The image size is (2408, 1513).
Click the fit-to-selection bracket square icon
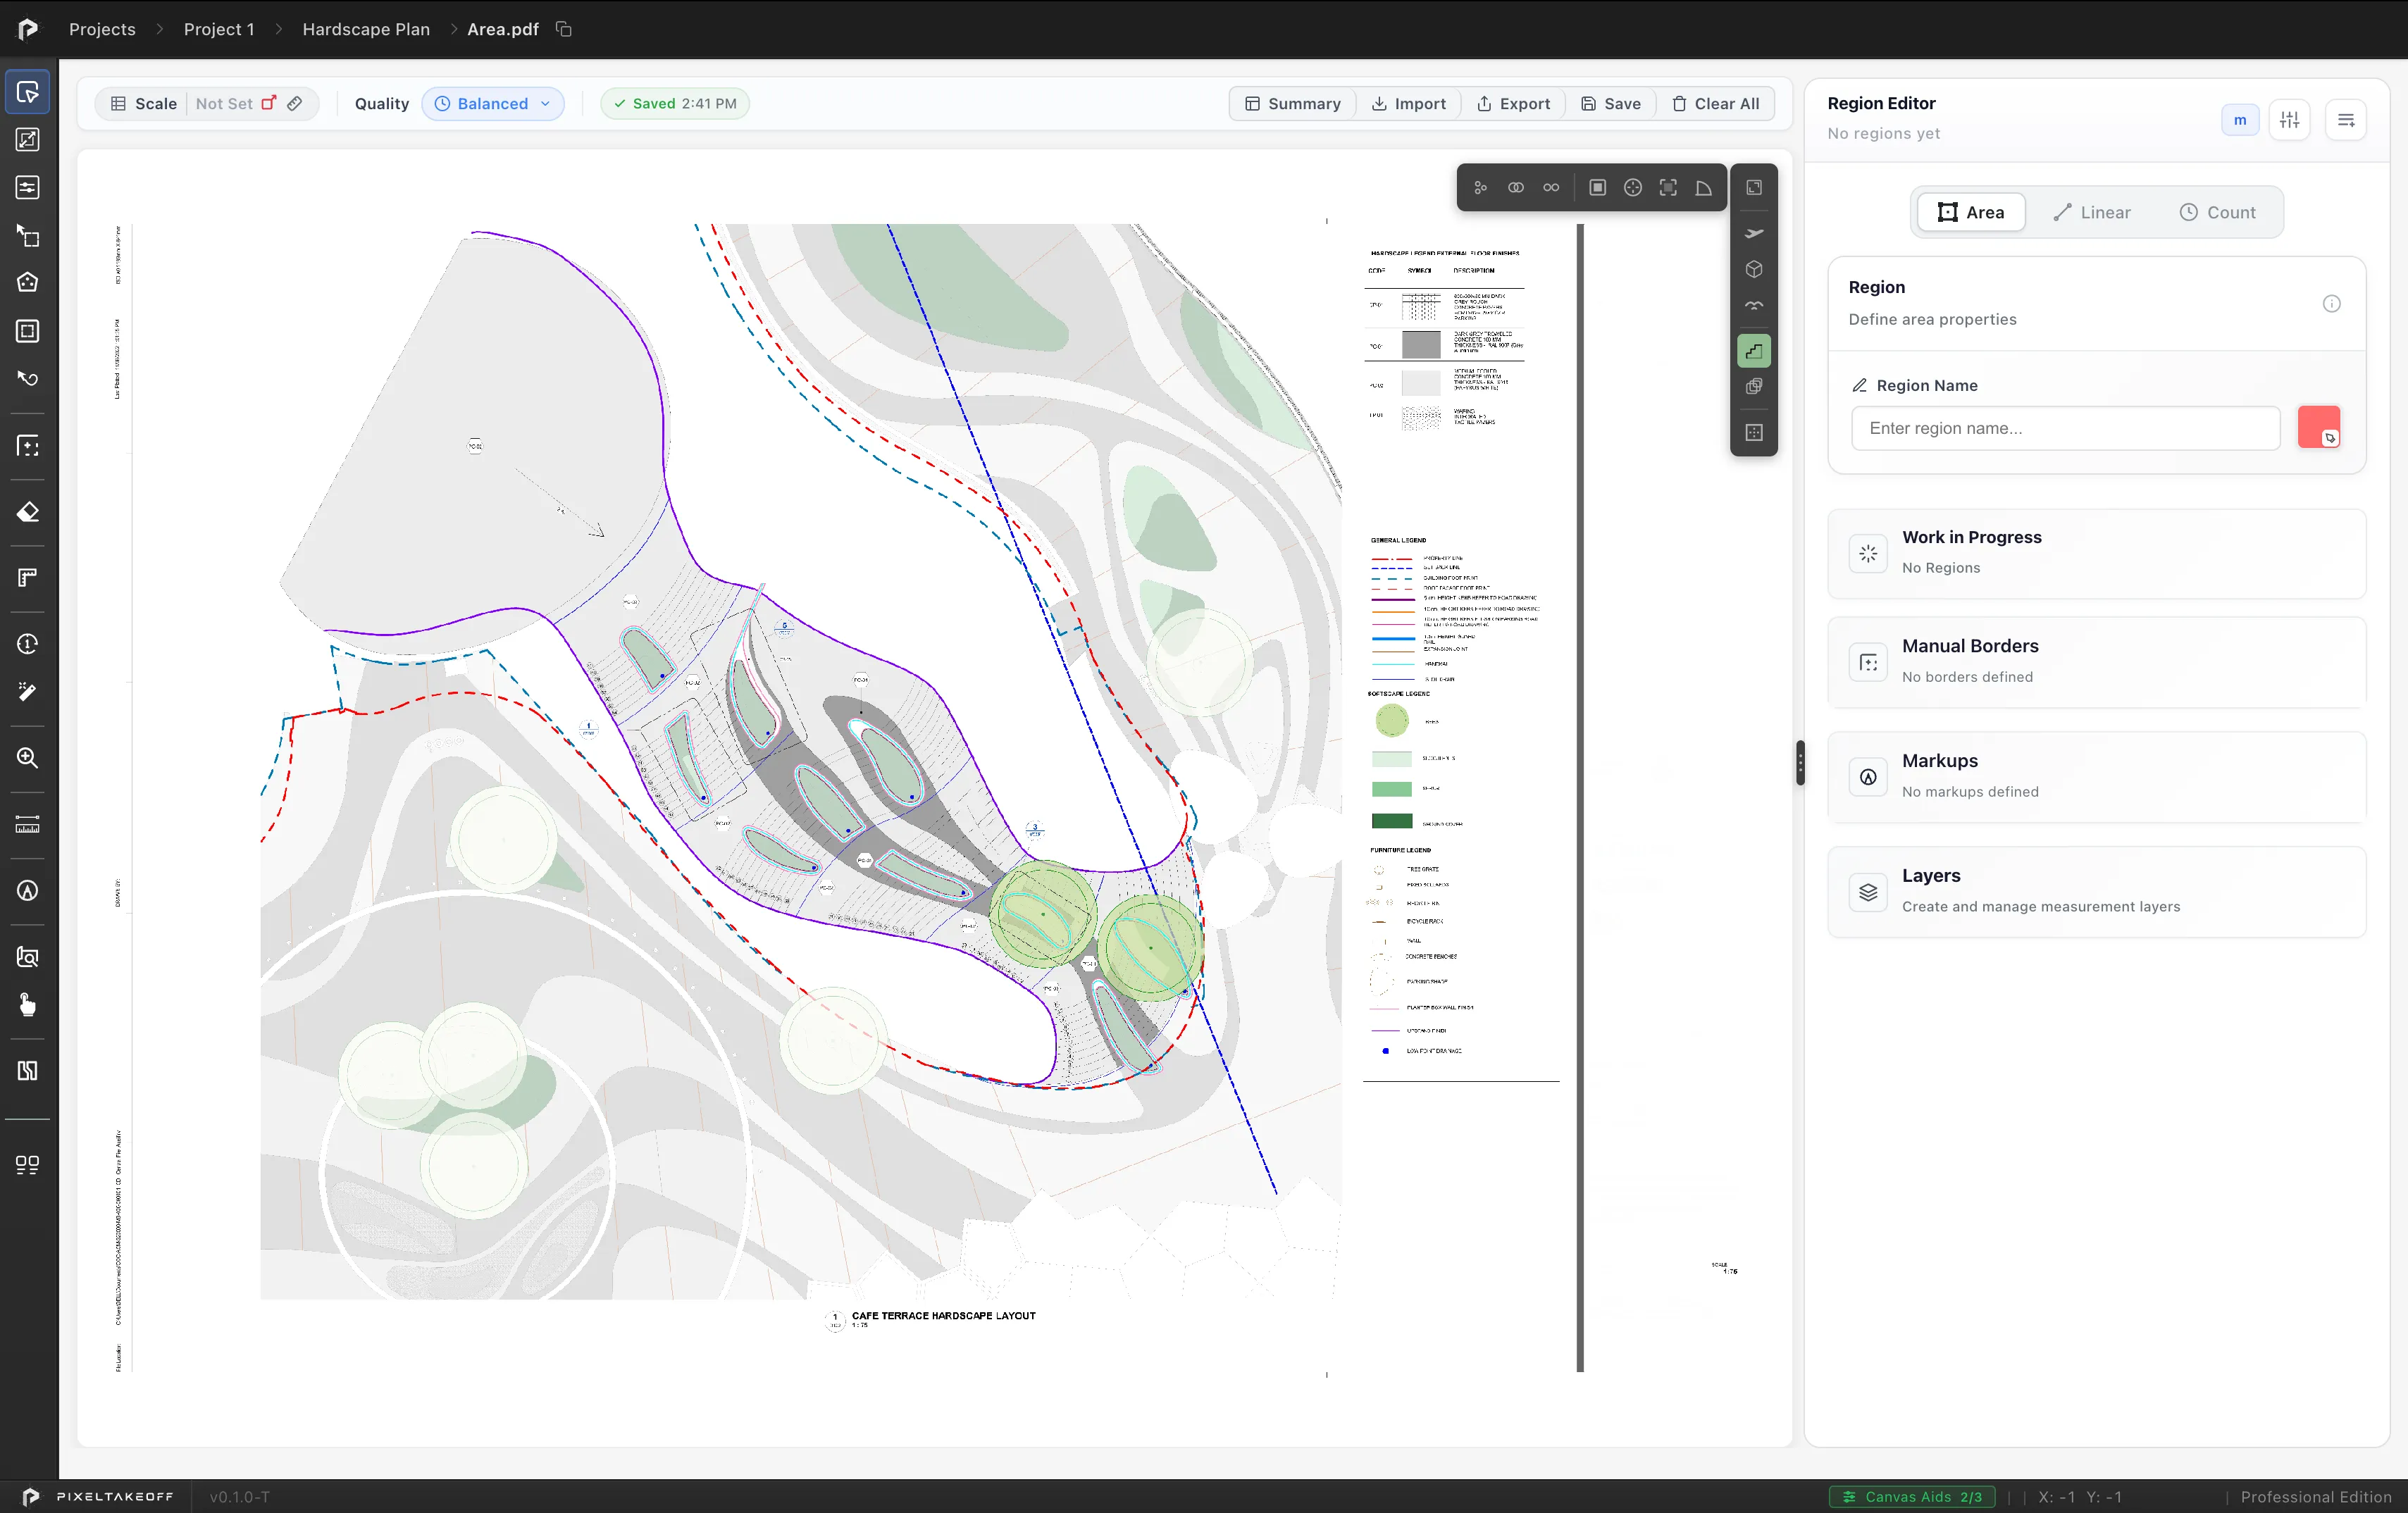point(1668,188)
